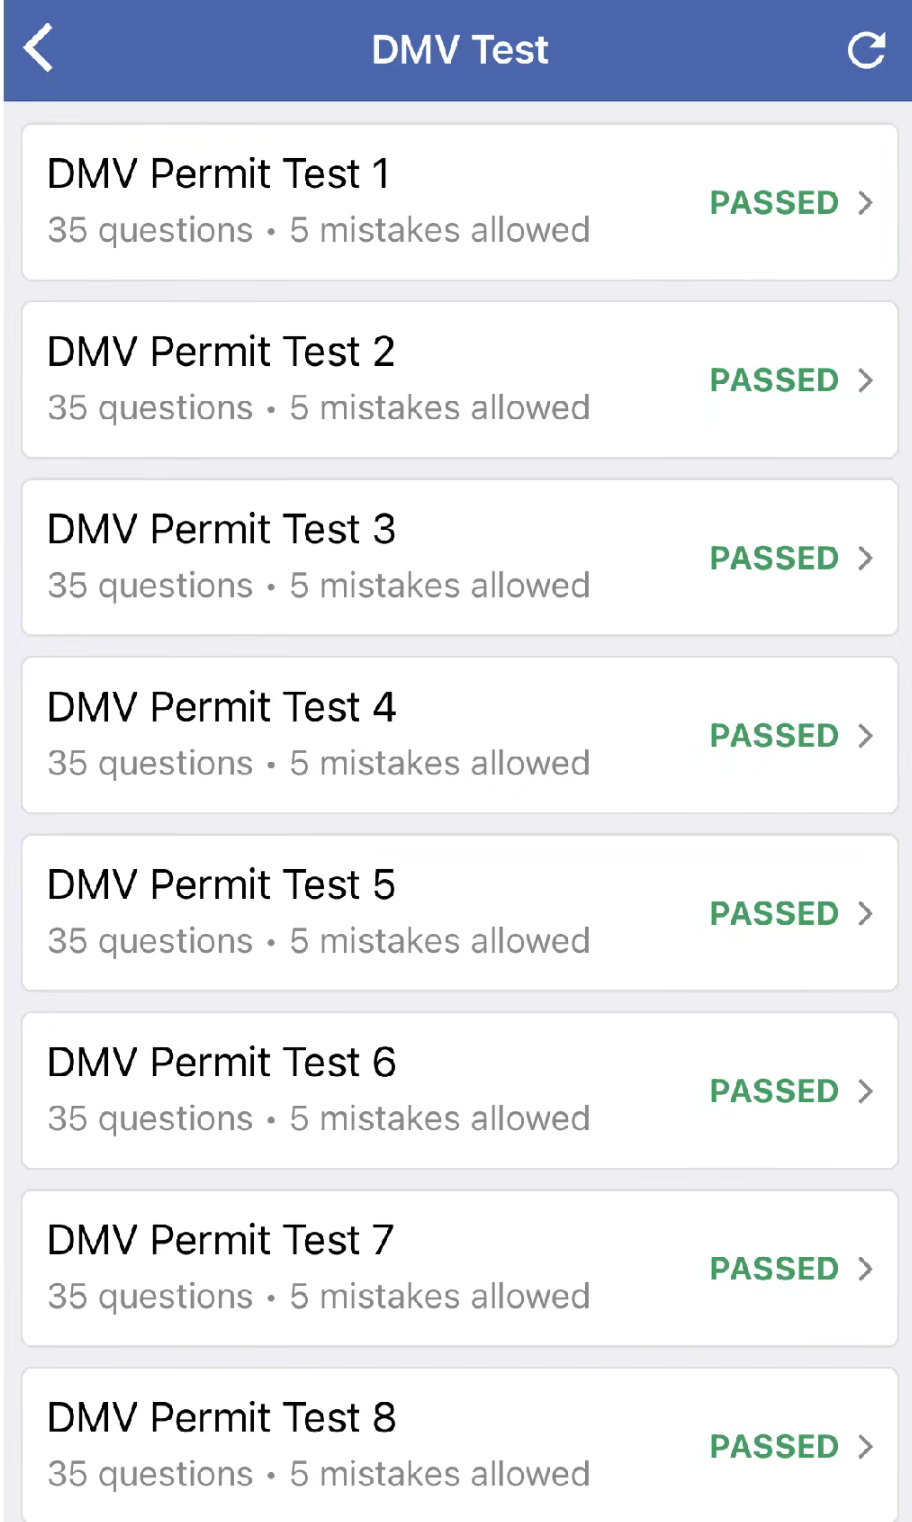
Task: Click PASSED status on Test 3
Action: coord(774,558)
